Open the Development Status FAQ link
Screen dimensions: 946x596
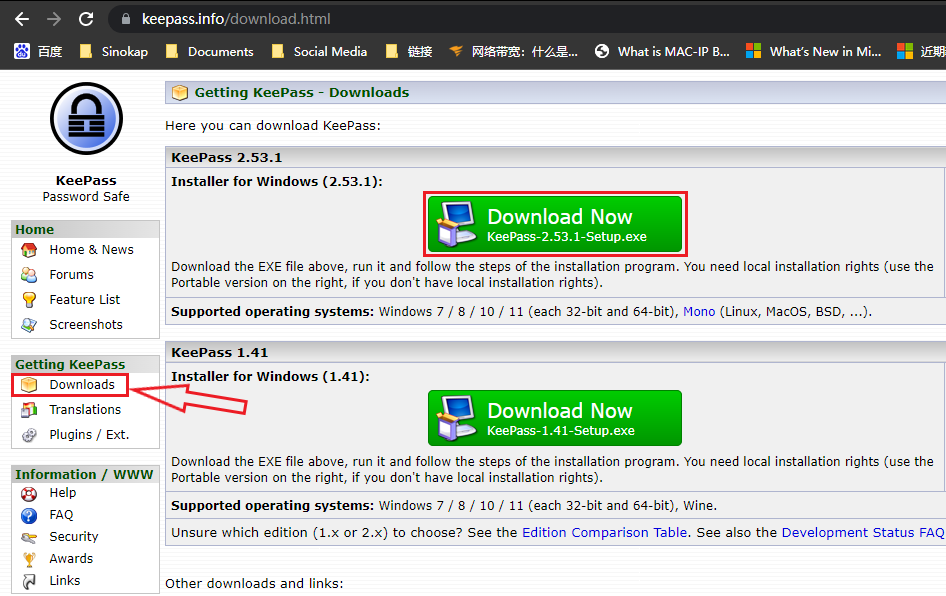click(862, 533)
